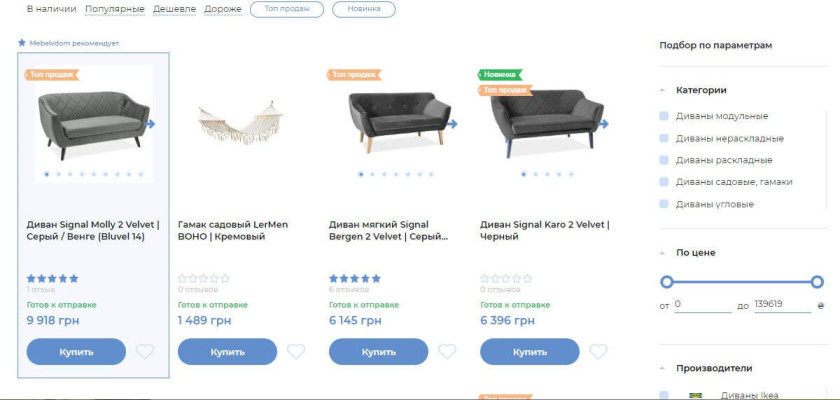Tick the Диваны угловые filter checkbox
The height and width of the screenshot is (400, 840).
(664, 204)
